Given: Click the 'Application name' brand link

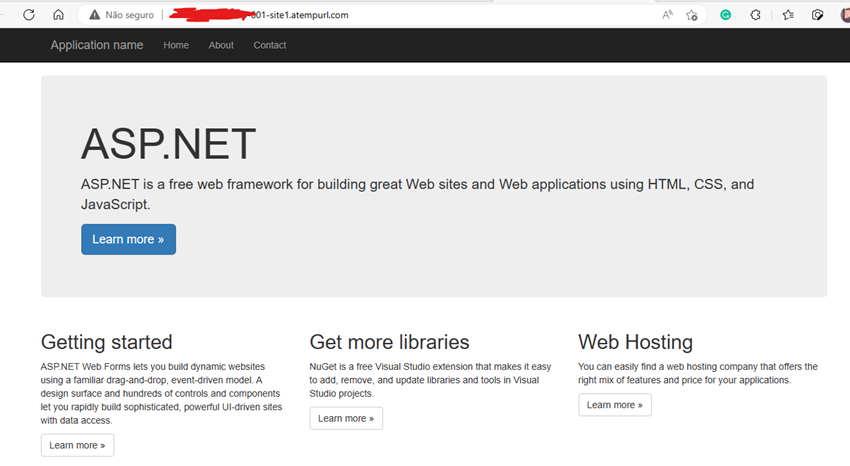Looking at the screenshot, I should [x=97, y=45].
